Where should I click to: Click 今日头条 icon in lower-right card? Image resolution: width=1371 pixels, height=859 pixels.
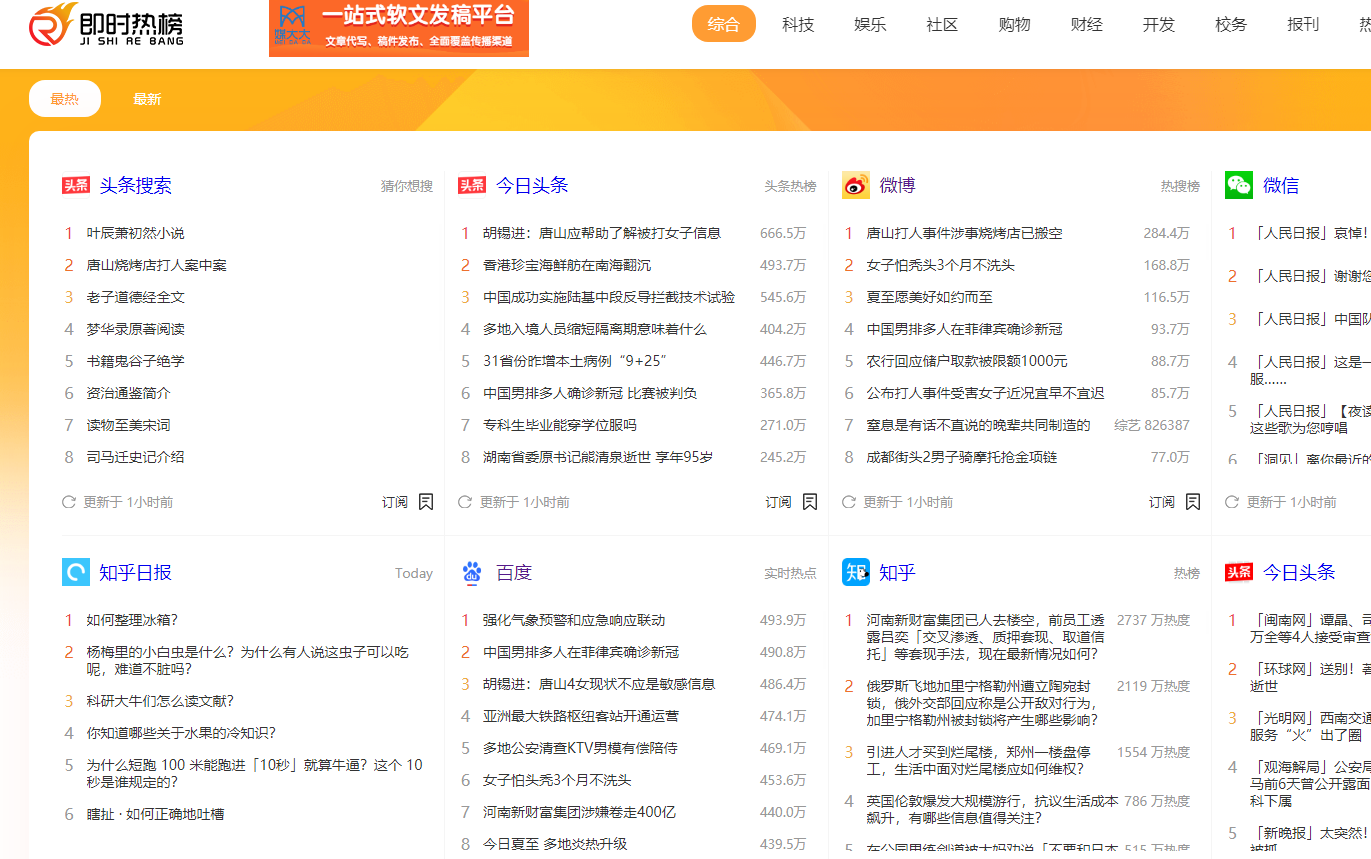(1239, 572)
